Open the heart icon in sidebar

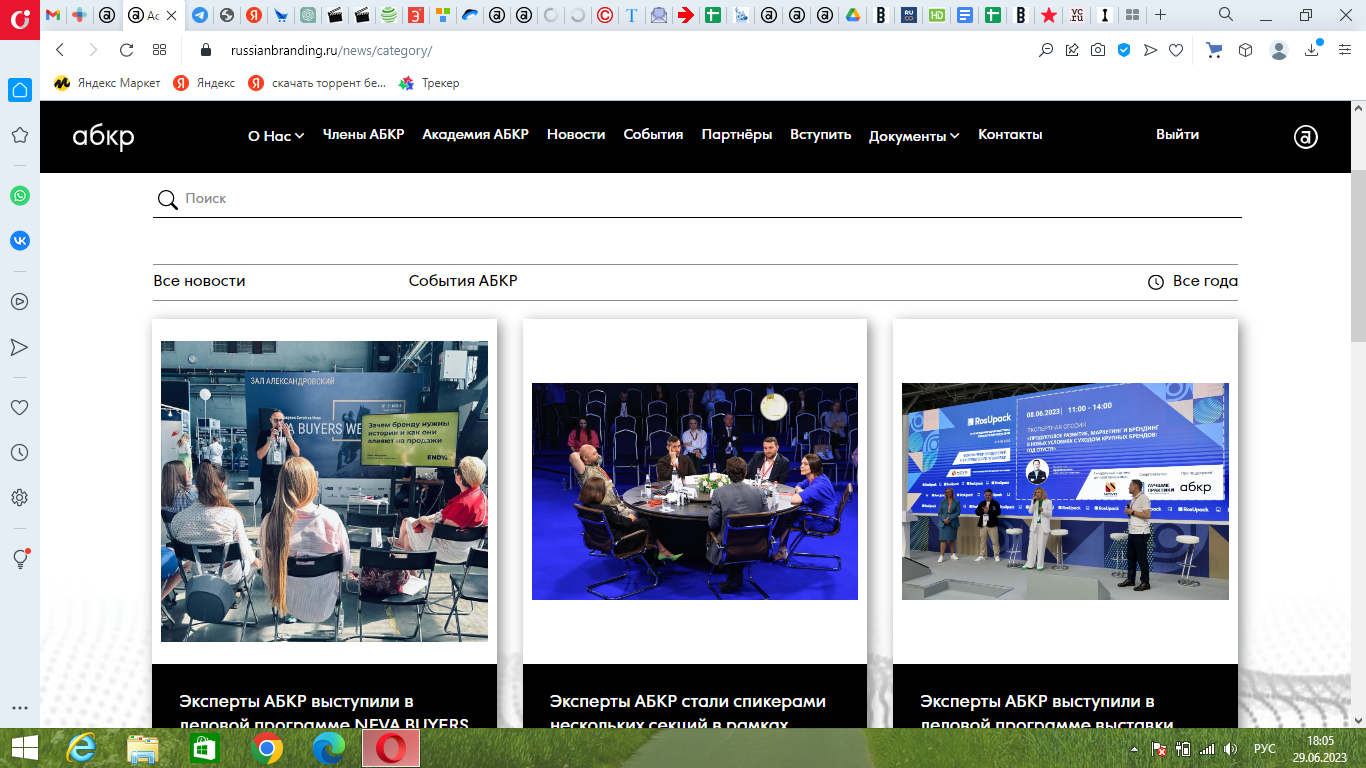click(19, 407)
